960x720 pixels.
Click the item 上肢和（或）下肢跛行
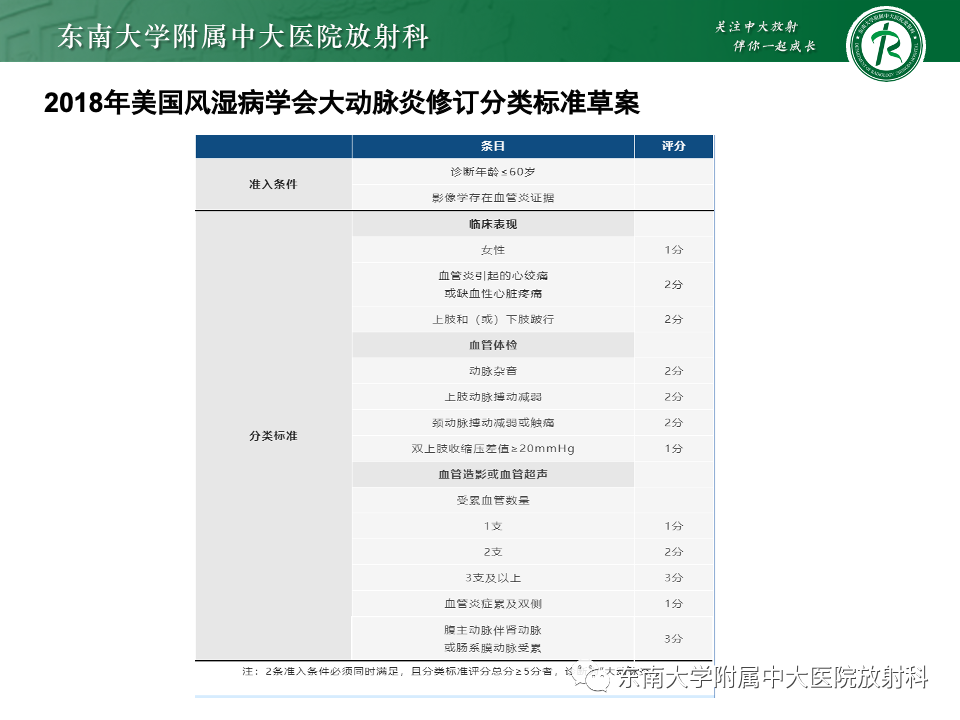493,320
